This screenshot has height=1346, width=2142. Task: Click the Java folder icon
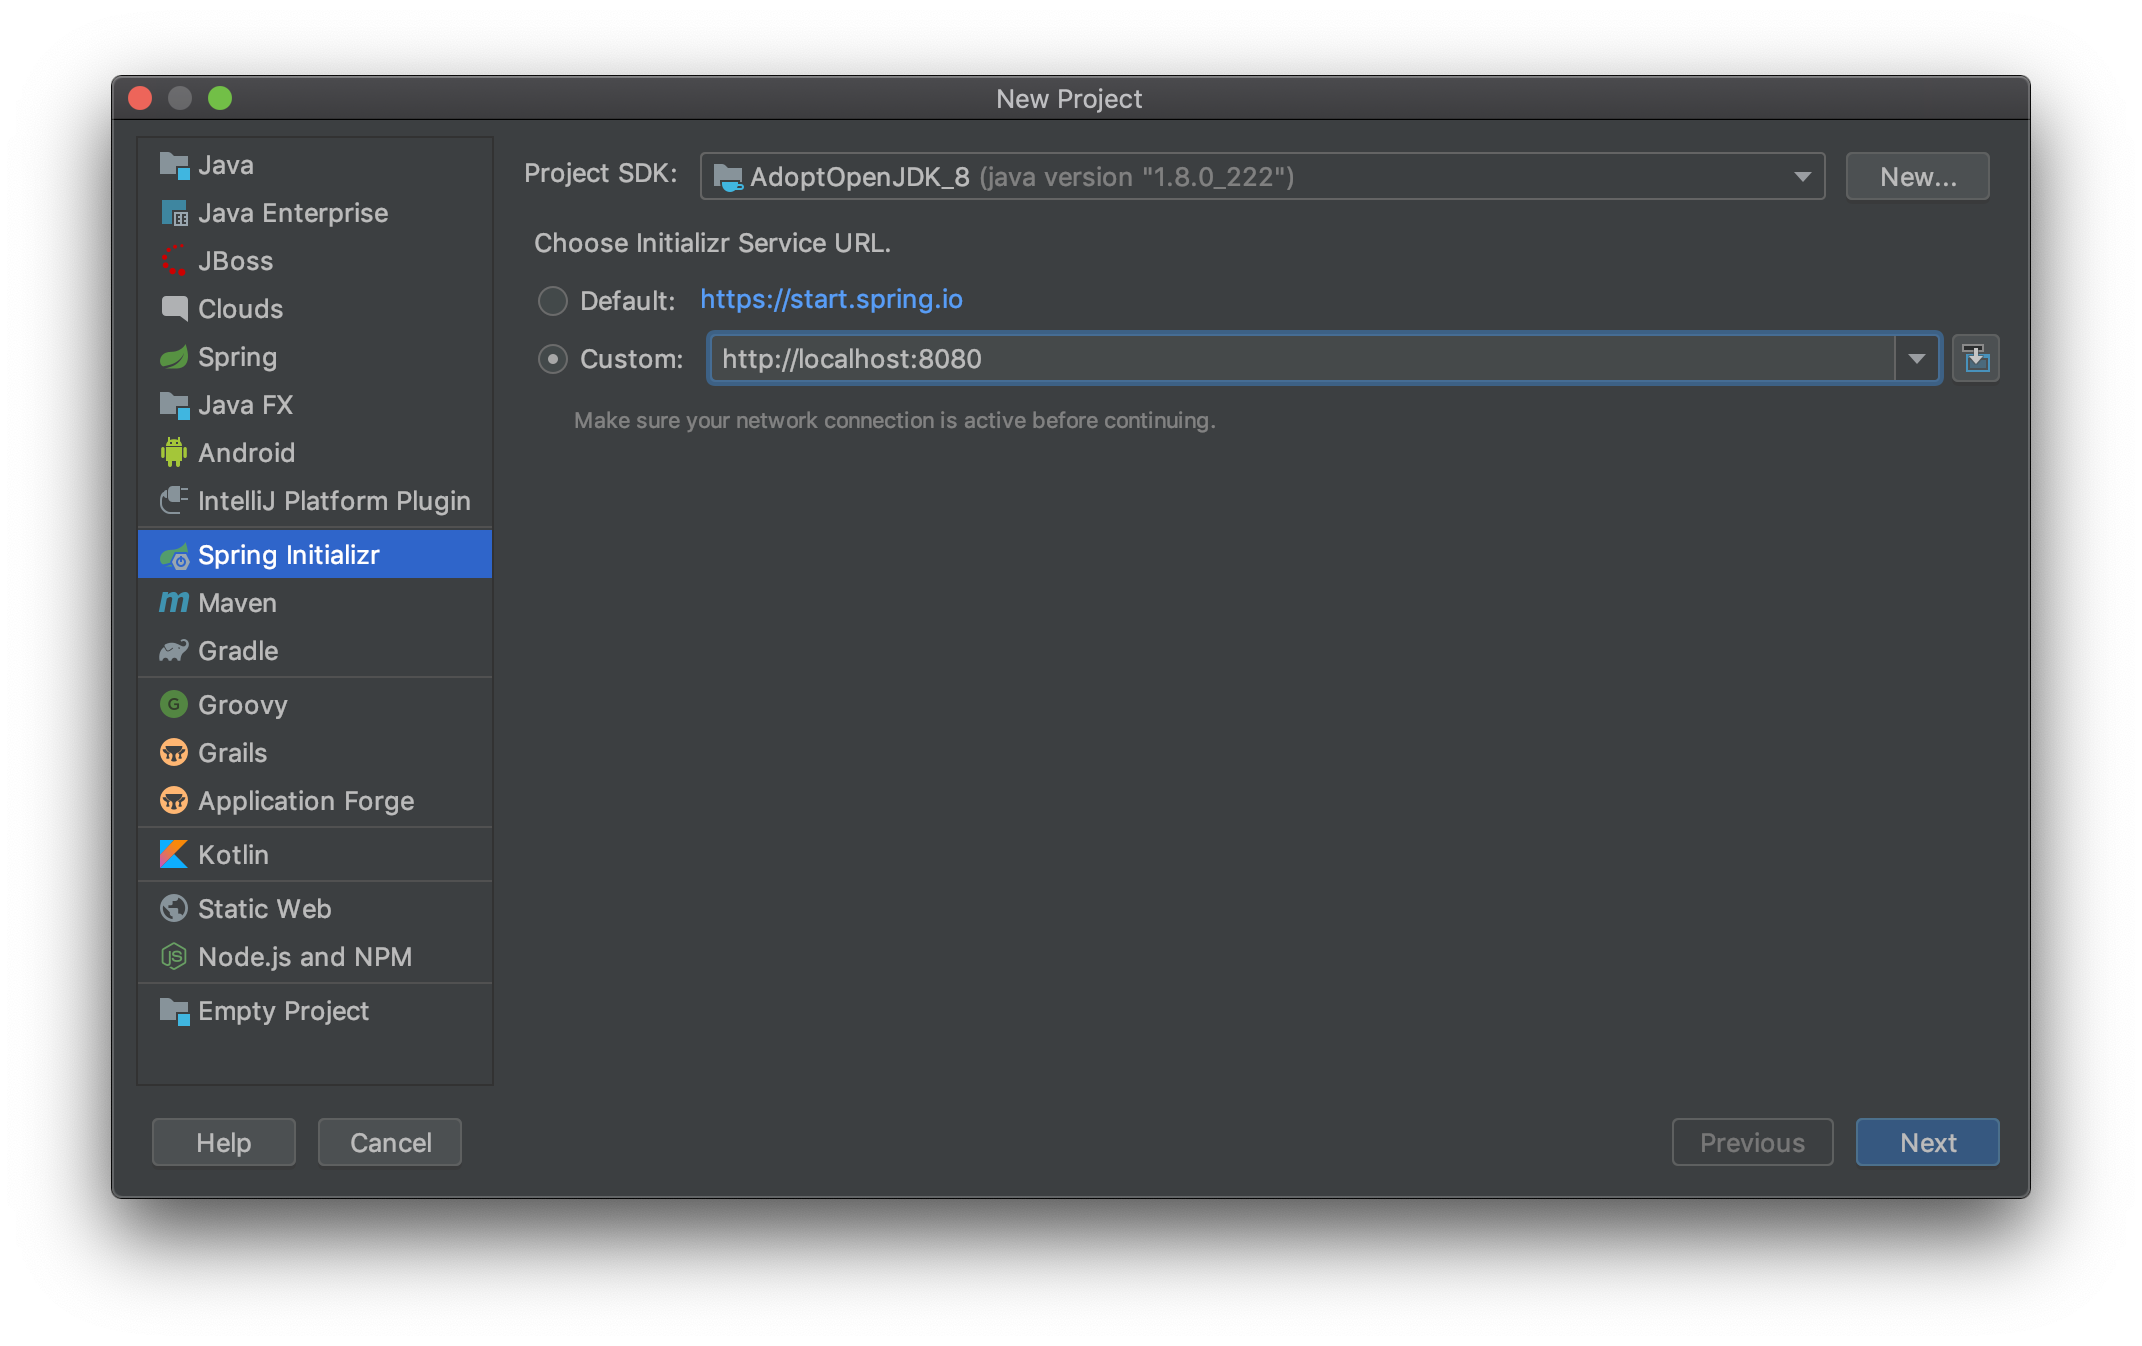click(174, 165)
